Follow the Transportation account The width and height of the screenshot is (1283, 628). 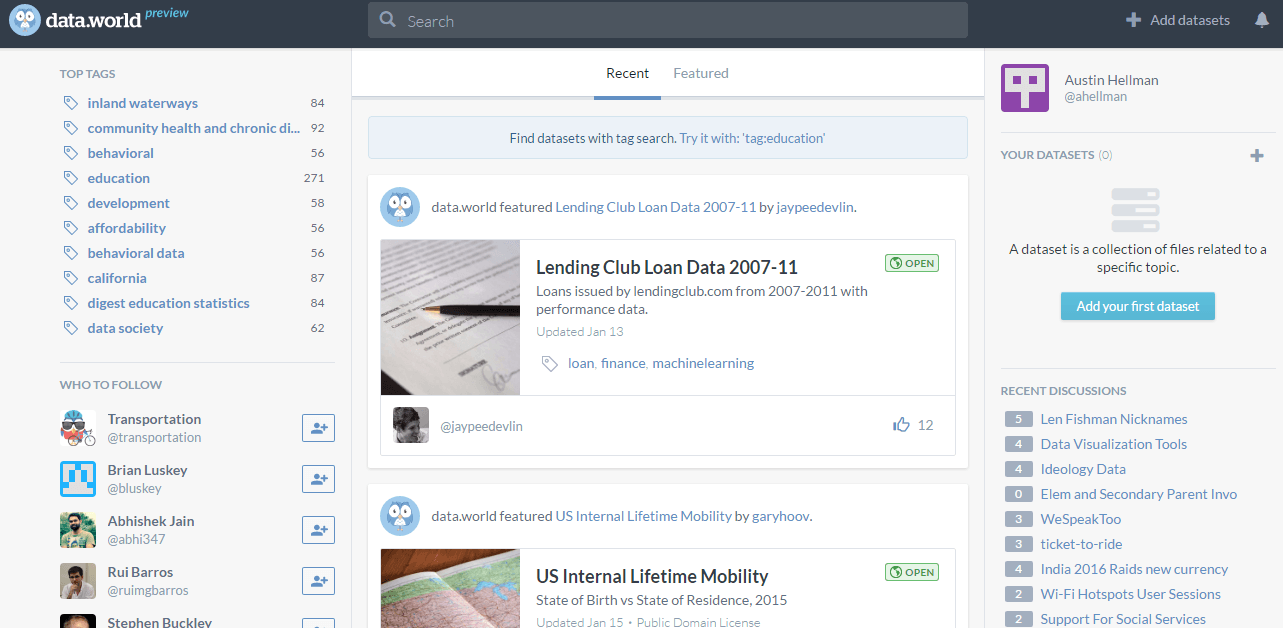click(318, 428)
